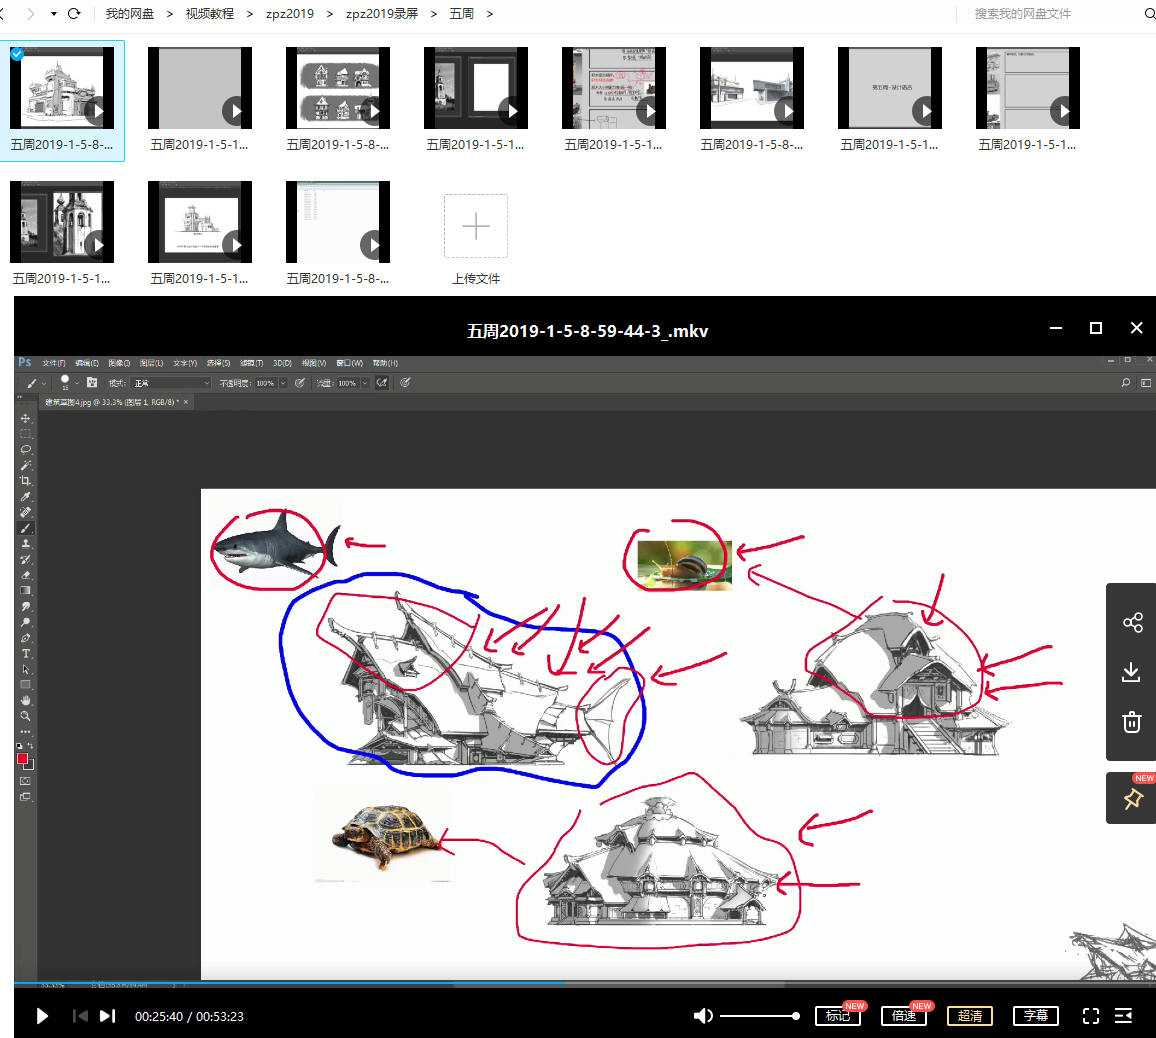The image size is (1156, 1038).
Task: Click the pin icon with the NEW badge
Action: click(x=1132, y=799)
